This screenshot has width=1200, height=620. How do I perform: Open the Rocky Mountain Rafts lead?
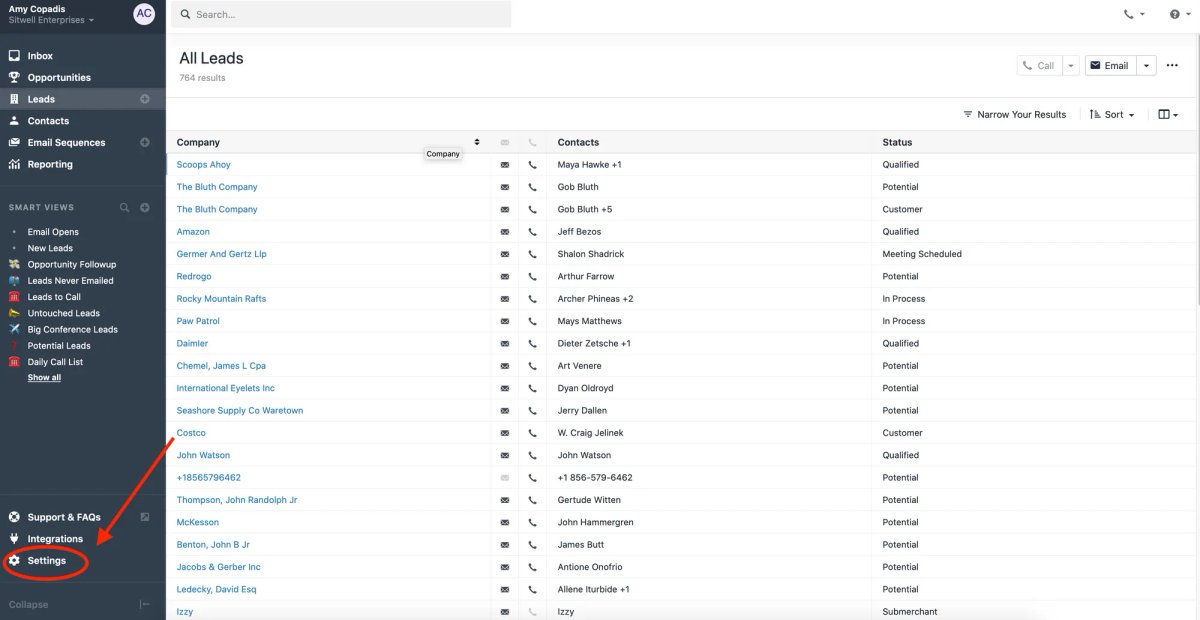click(222, 299)
